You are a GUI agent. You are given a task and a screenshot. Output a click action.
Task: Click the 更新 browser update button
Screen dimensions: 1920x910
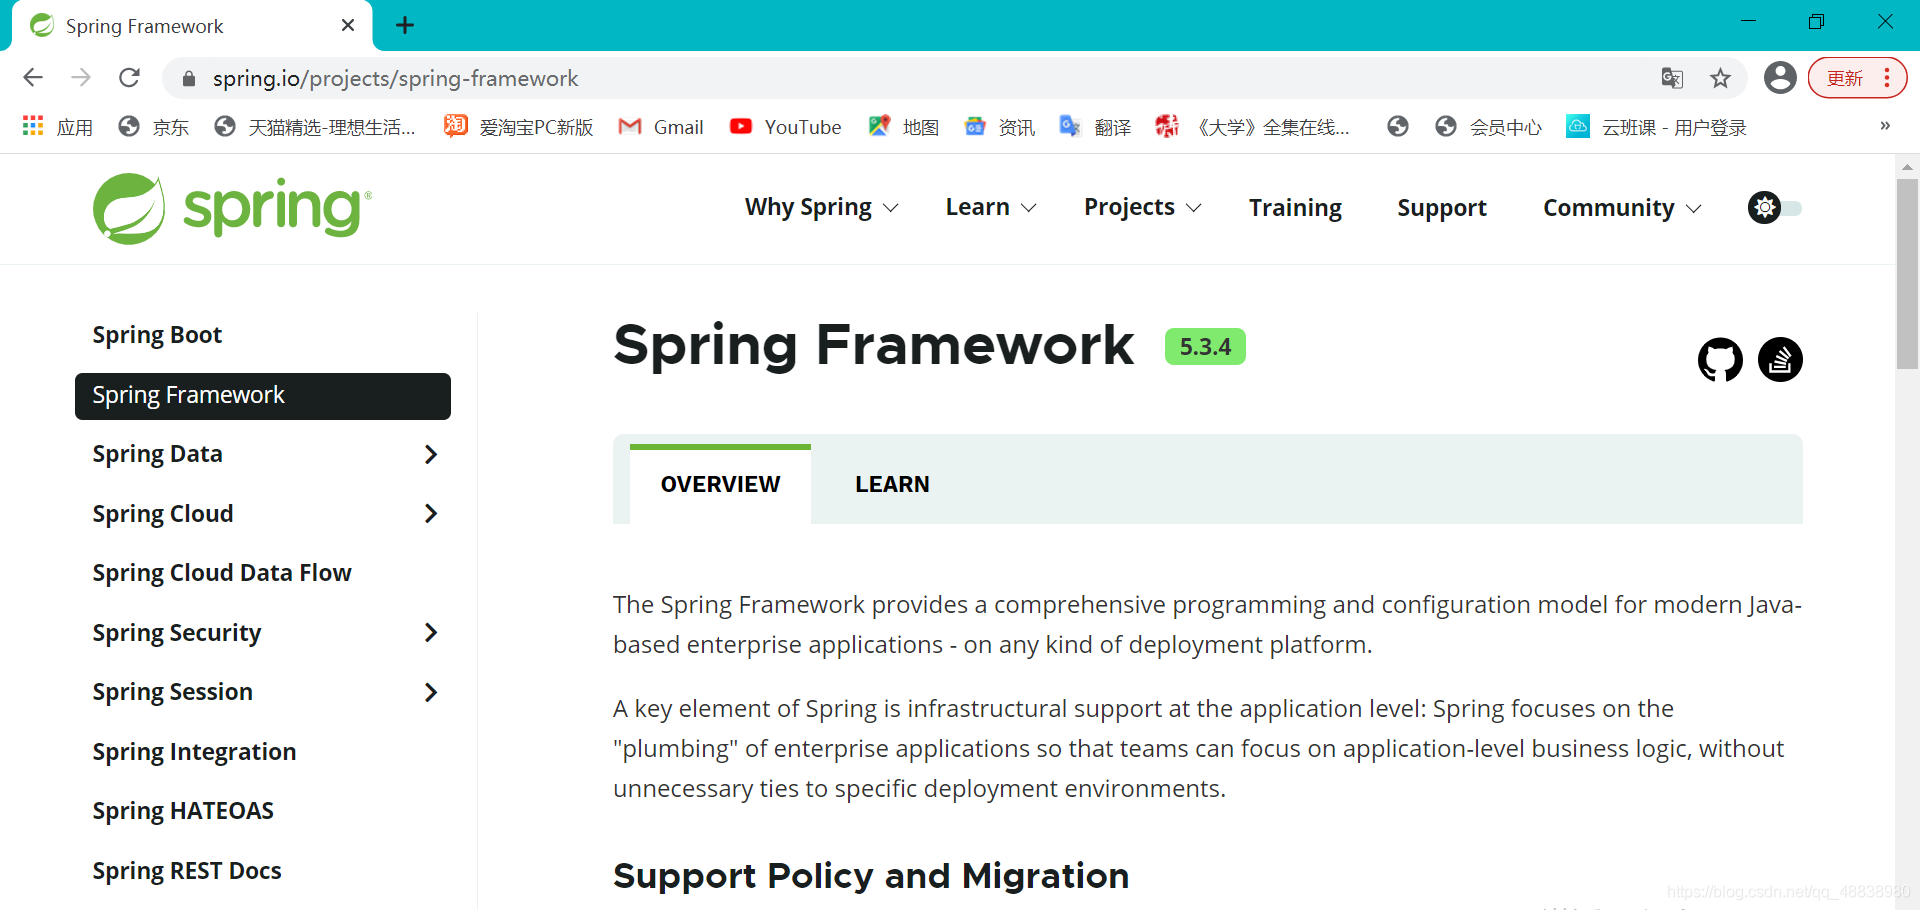click(x=1844, y=78)
